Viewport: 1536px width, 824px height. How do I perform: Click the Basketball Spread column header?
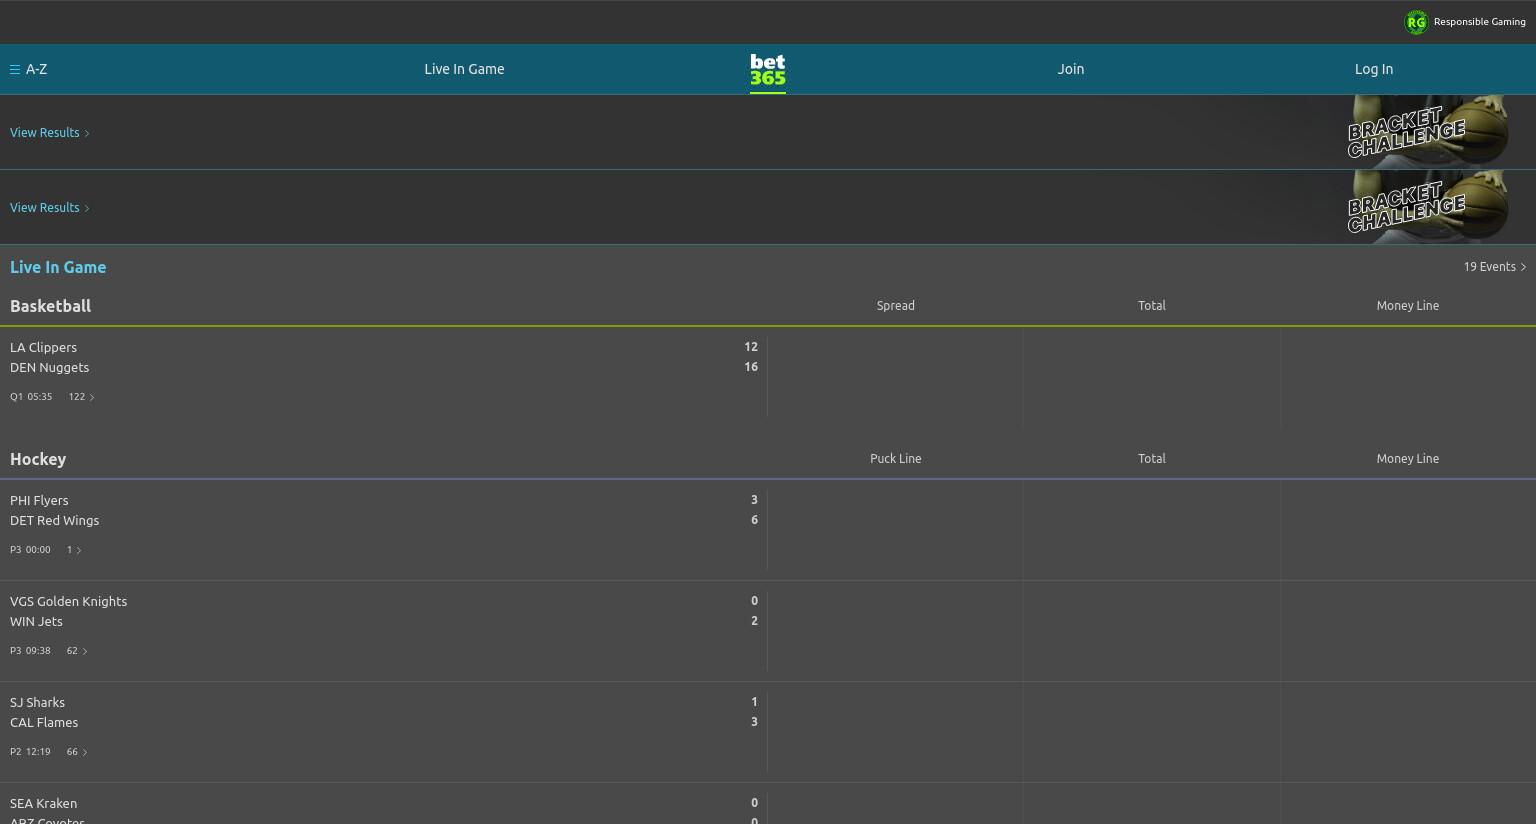point(896,306)
